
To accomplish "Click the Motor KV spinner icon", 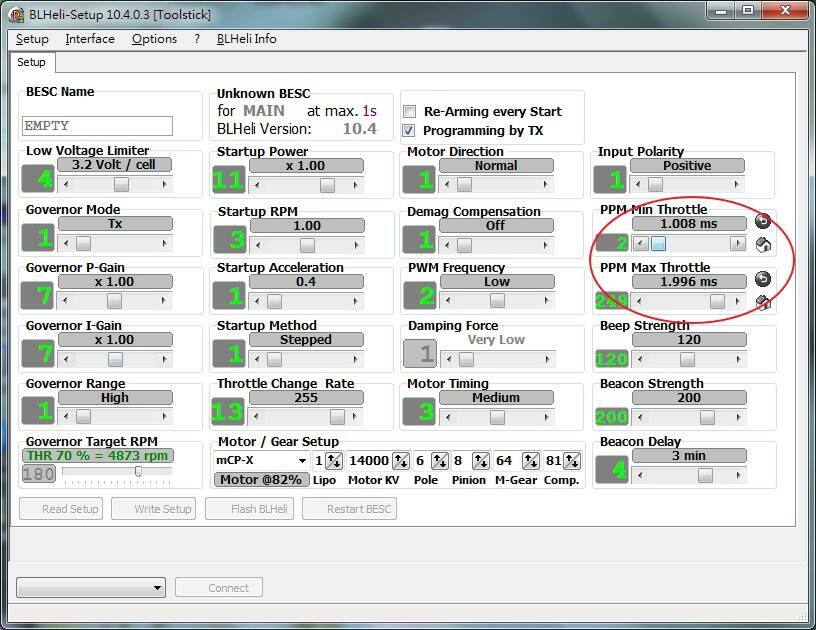I will pos(400,461).
